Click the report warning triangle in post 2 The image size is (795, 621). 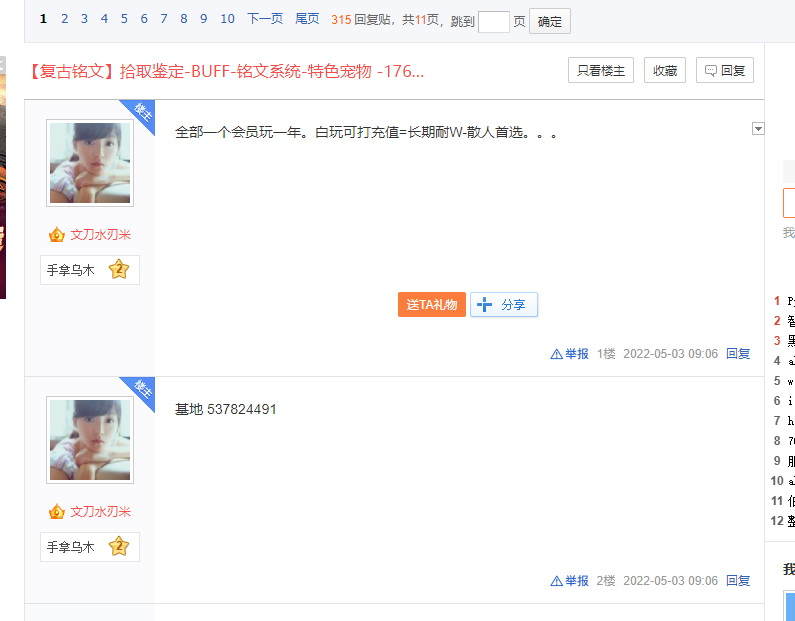(557, 581)
